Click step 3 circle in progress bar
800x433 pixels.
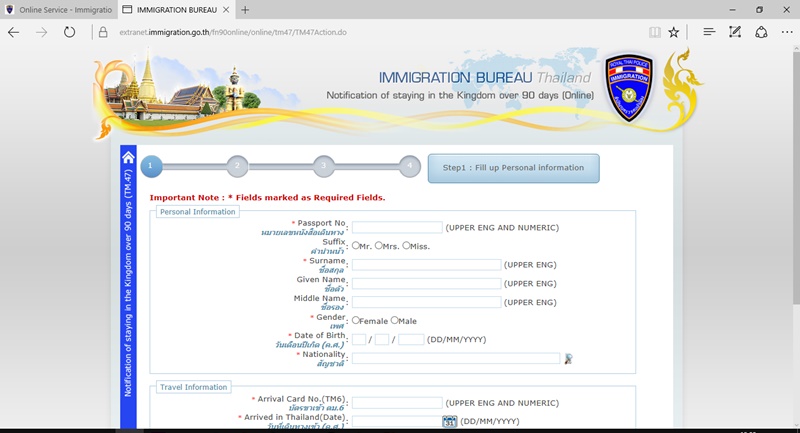point(323,166)
